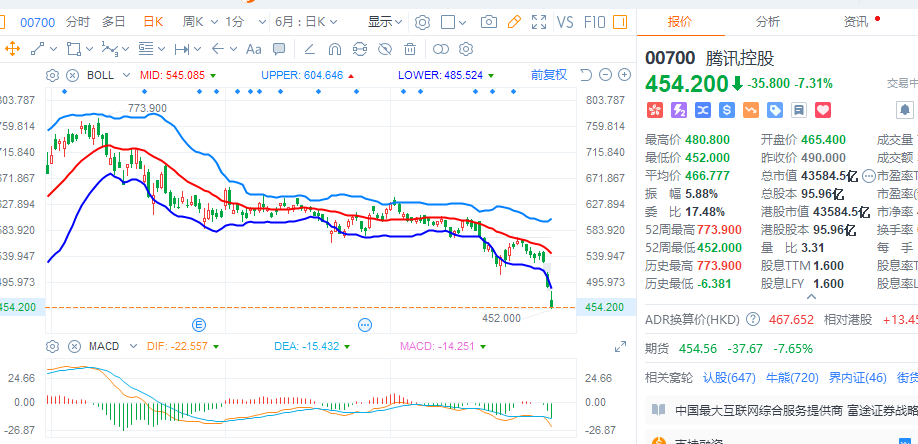Image resolution: width=918 pixels, height=444 pixels.
Task: Open the chart layout square dropdown
Action: (453, 22)
